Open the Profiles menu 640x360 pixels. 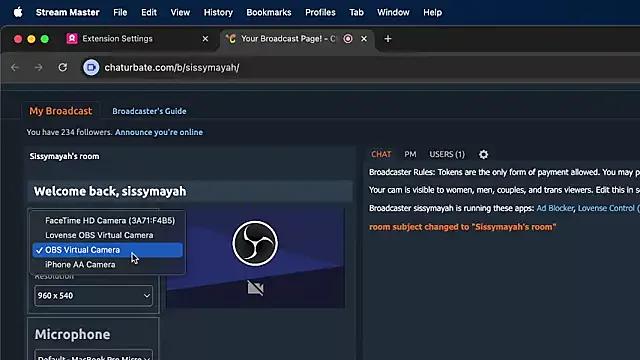tap(320, 12)
